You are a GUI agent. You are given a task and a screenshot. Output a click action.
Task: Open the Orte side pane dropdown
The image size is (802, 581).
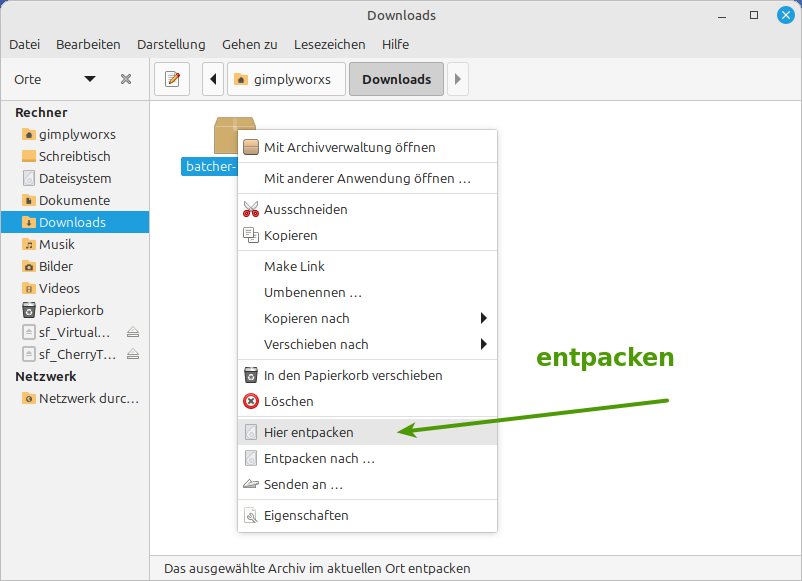coord(90,79)
